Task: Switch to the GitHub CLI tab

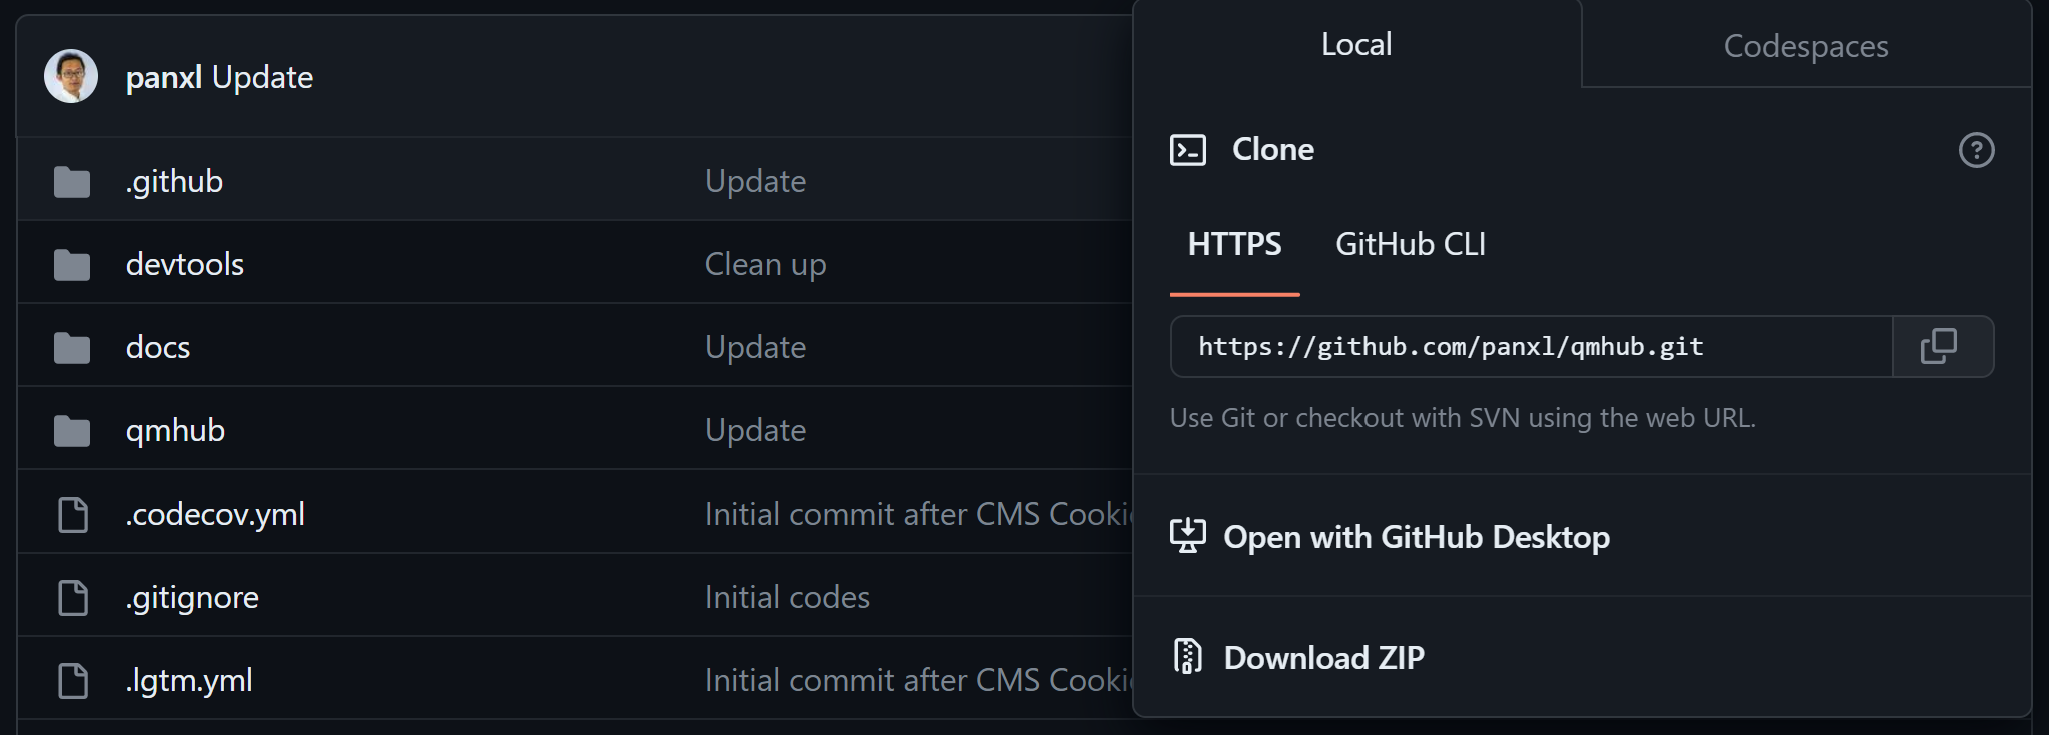Action: [x=1410, y=243]
